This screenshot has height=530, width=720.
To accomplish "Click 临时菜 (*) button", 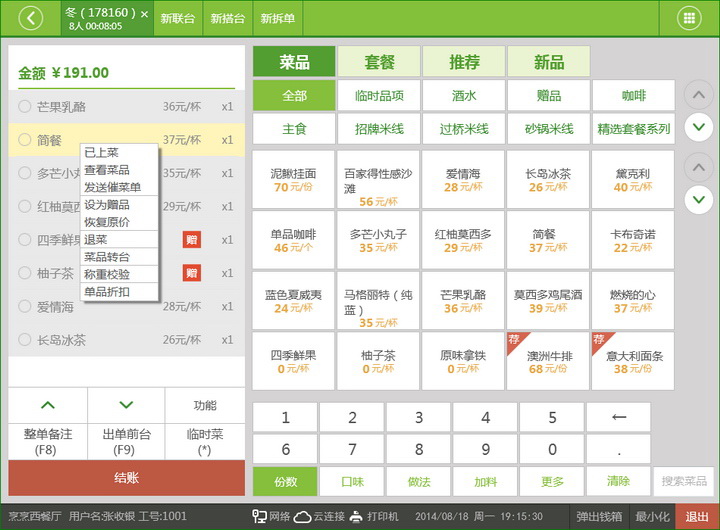I will [205, 442].
